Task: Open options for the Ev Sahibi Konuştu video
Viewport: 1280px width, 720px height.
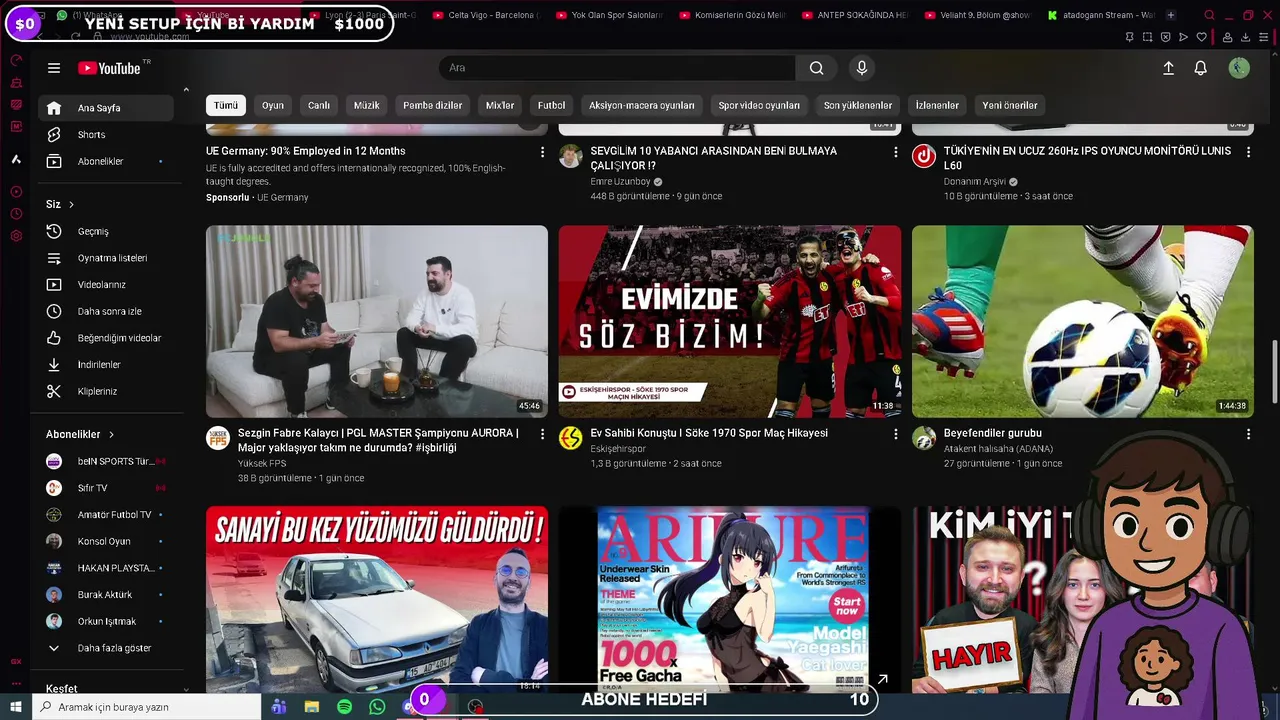Action: pyautogui.click(x=896, y=434)
